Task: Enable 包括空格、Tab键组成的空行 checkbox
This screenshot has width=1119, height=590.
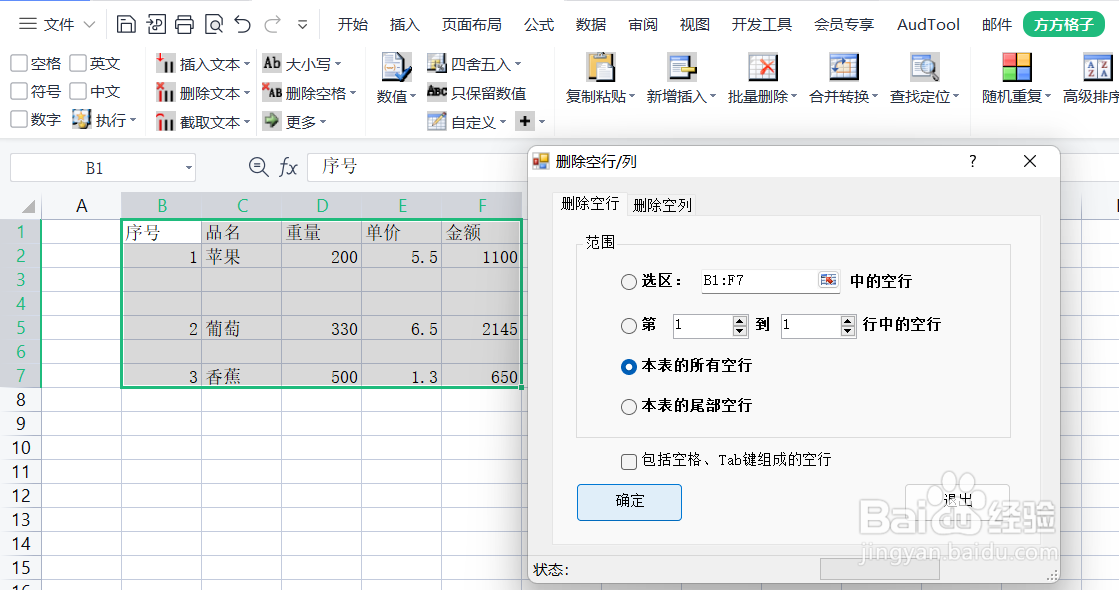Action: pyautogui.click(x=628, y=461)
